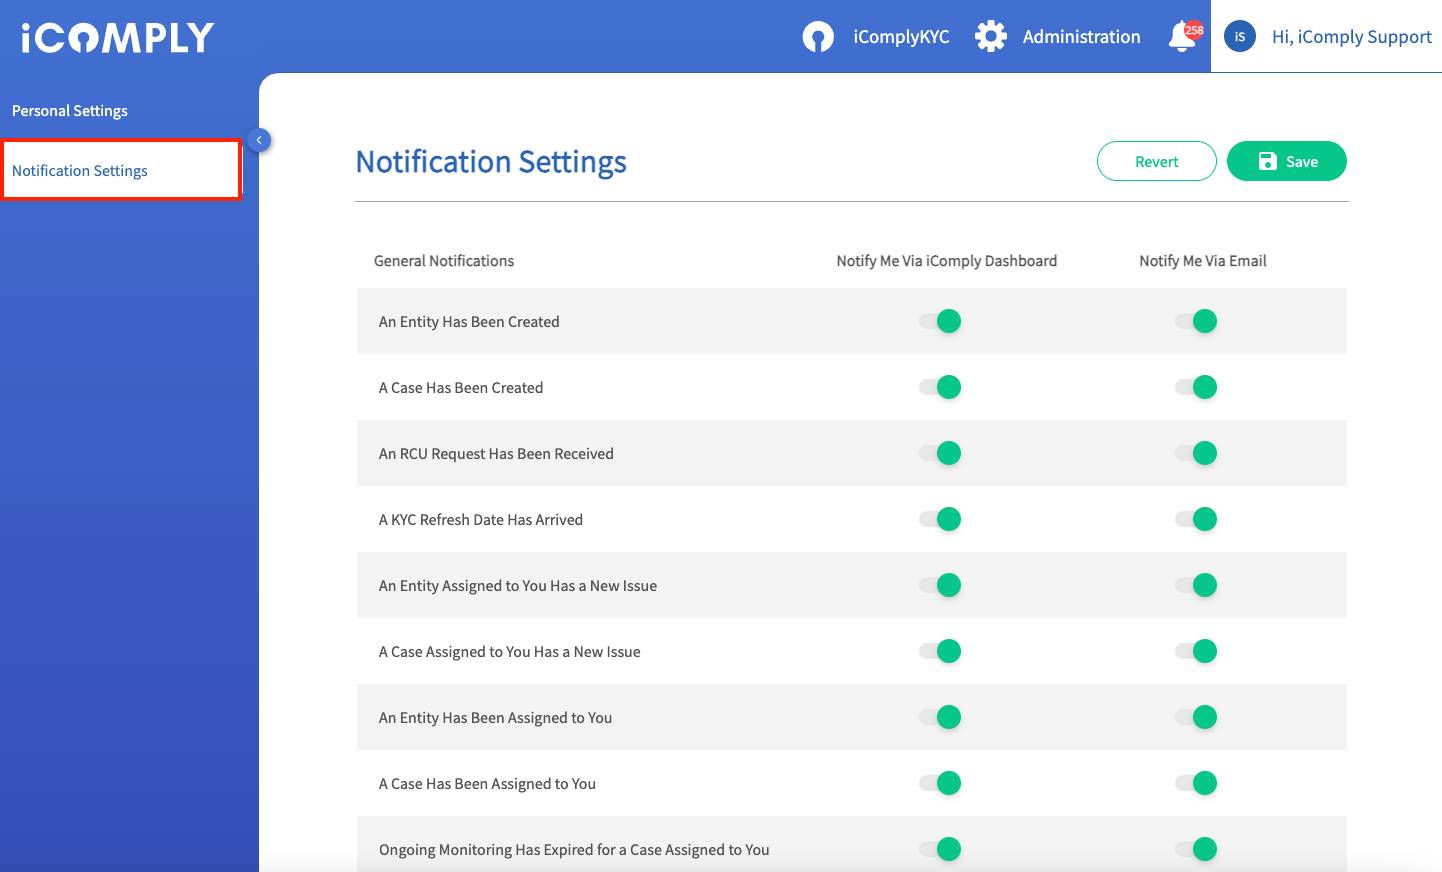Toggle dashboard notification for Ongoing Monitoring Has Expired
The image size is (1442, 872).
[940, 849]
